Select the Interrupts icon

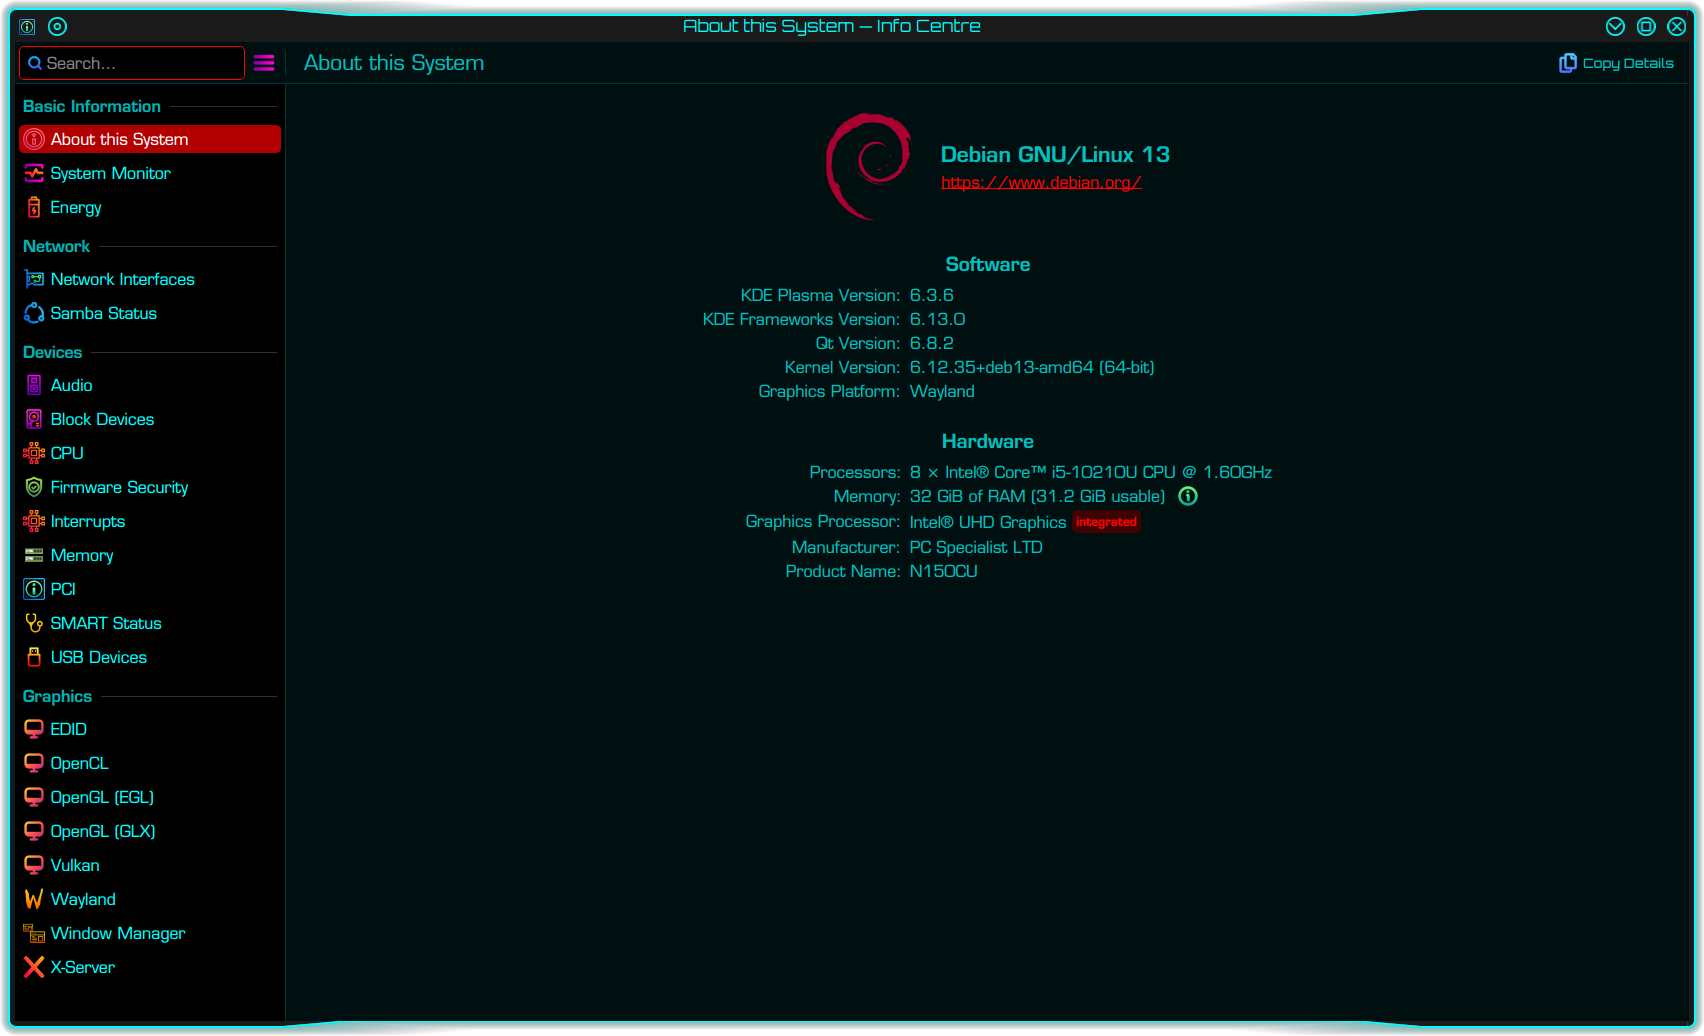tap(34, 521)
